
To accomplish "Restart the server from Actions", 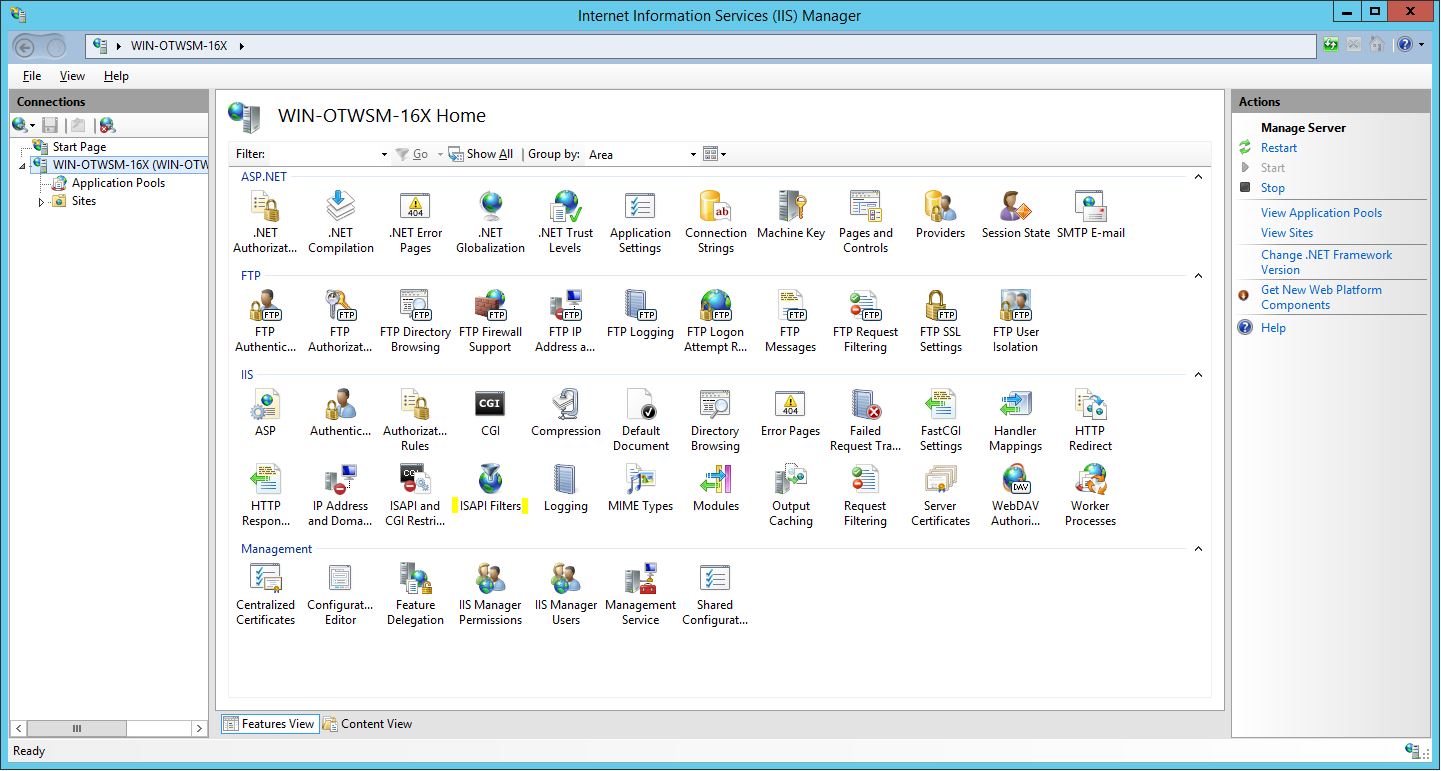I will tap(1279, 148).
